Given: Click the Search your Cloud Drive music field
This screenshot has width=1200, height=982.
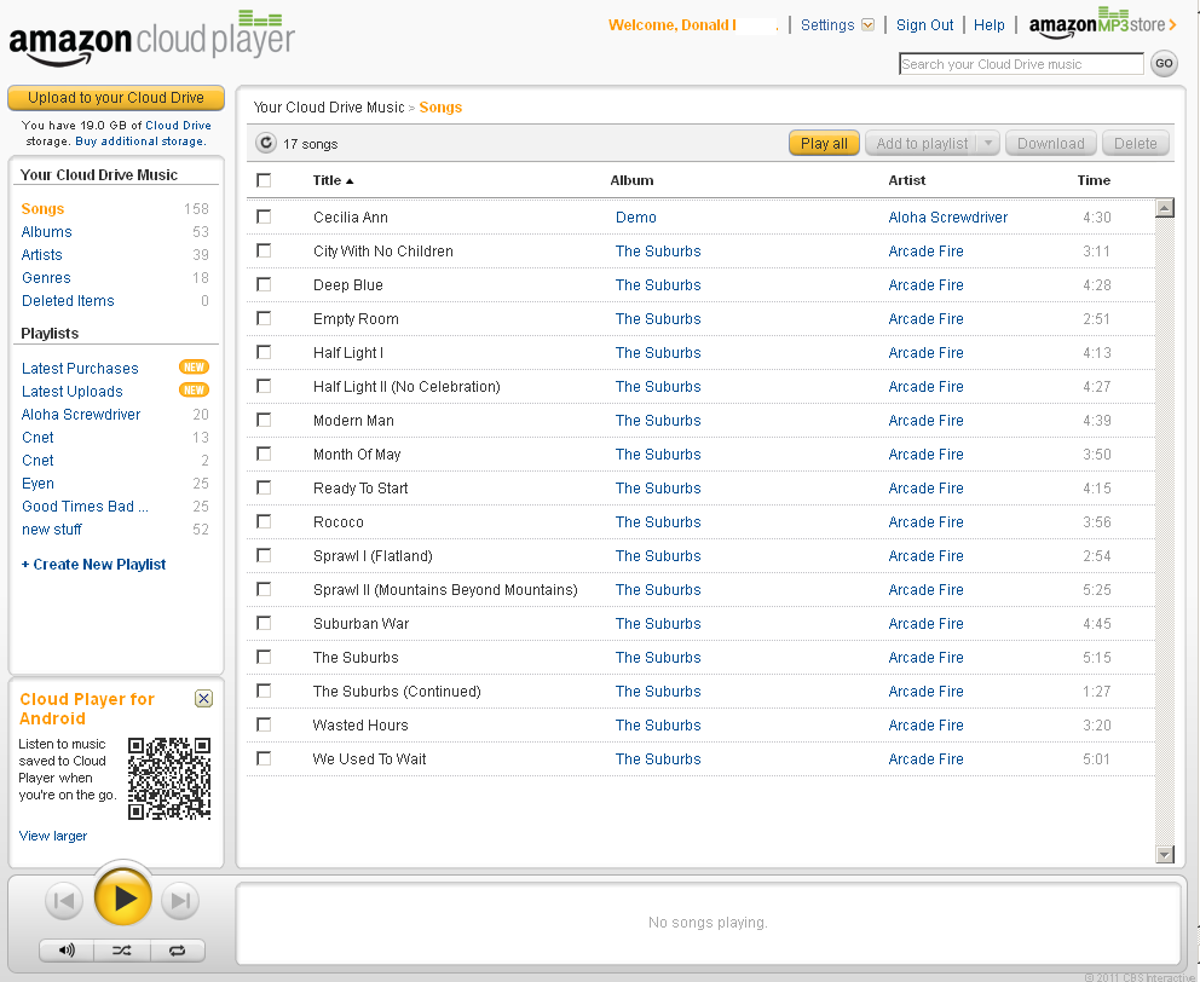Looking at the screenshot, I should click(1020, 64).
